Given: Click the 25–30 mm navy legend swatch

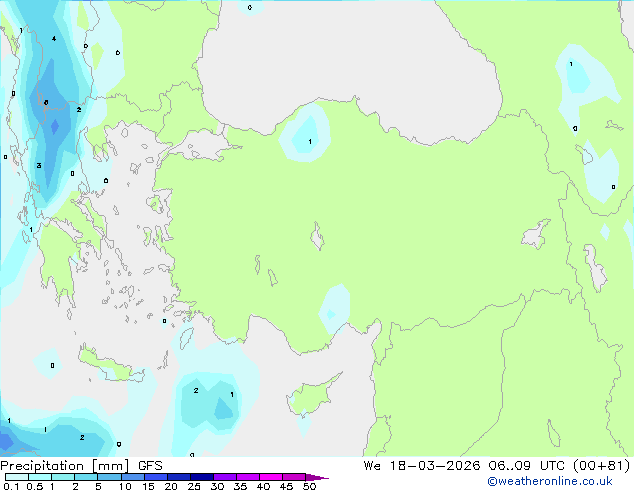Looking at the screenshot, I should (x=202, y=477).
